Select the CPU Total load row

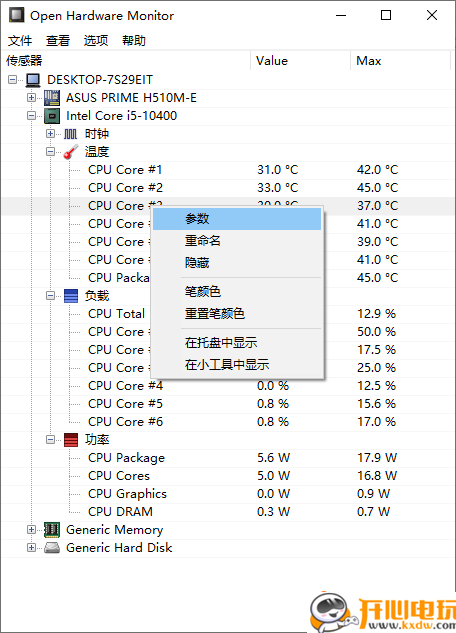[x=228, y=314]
